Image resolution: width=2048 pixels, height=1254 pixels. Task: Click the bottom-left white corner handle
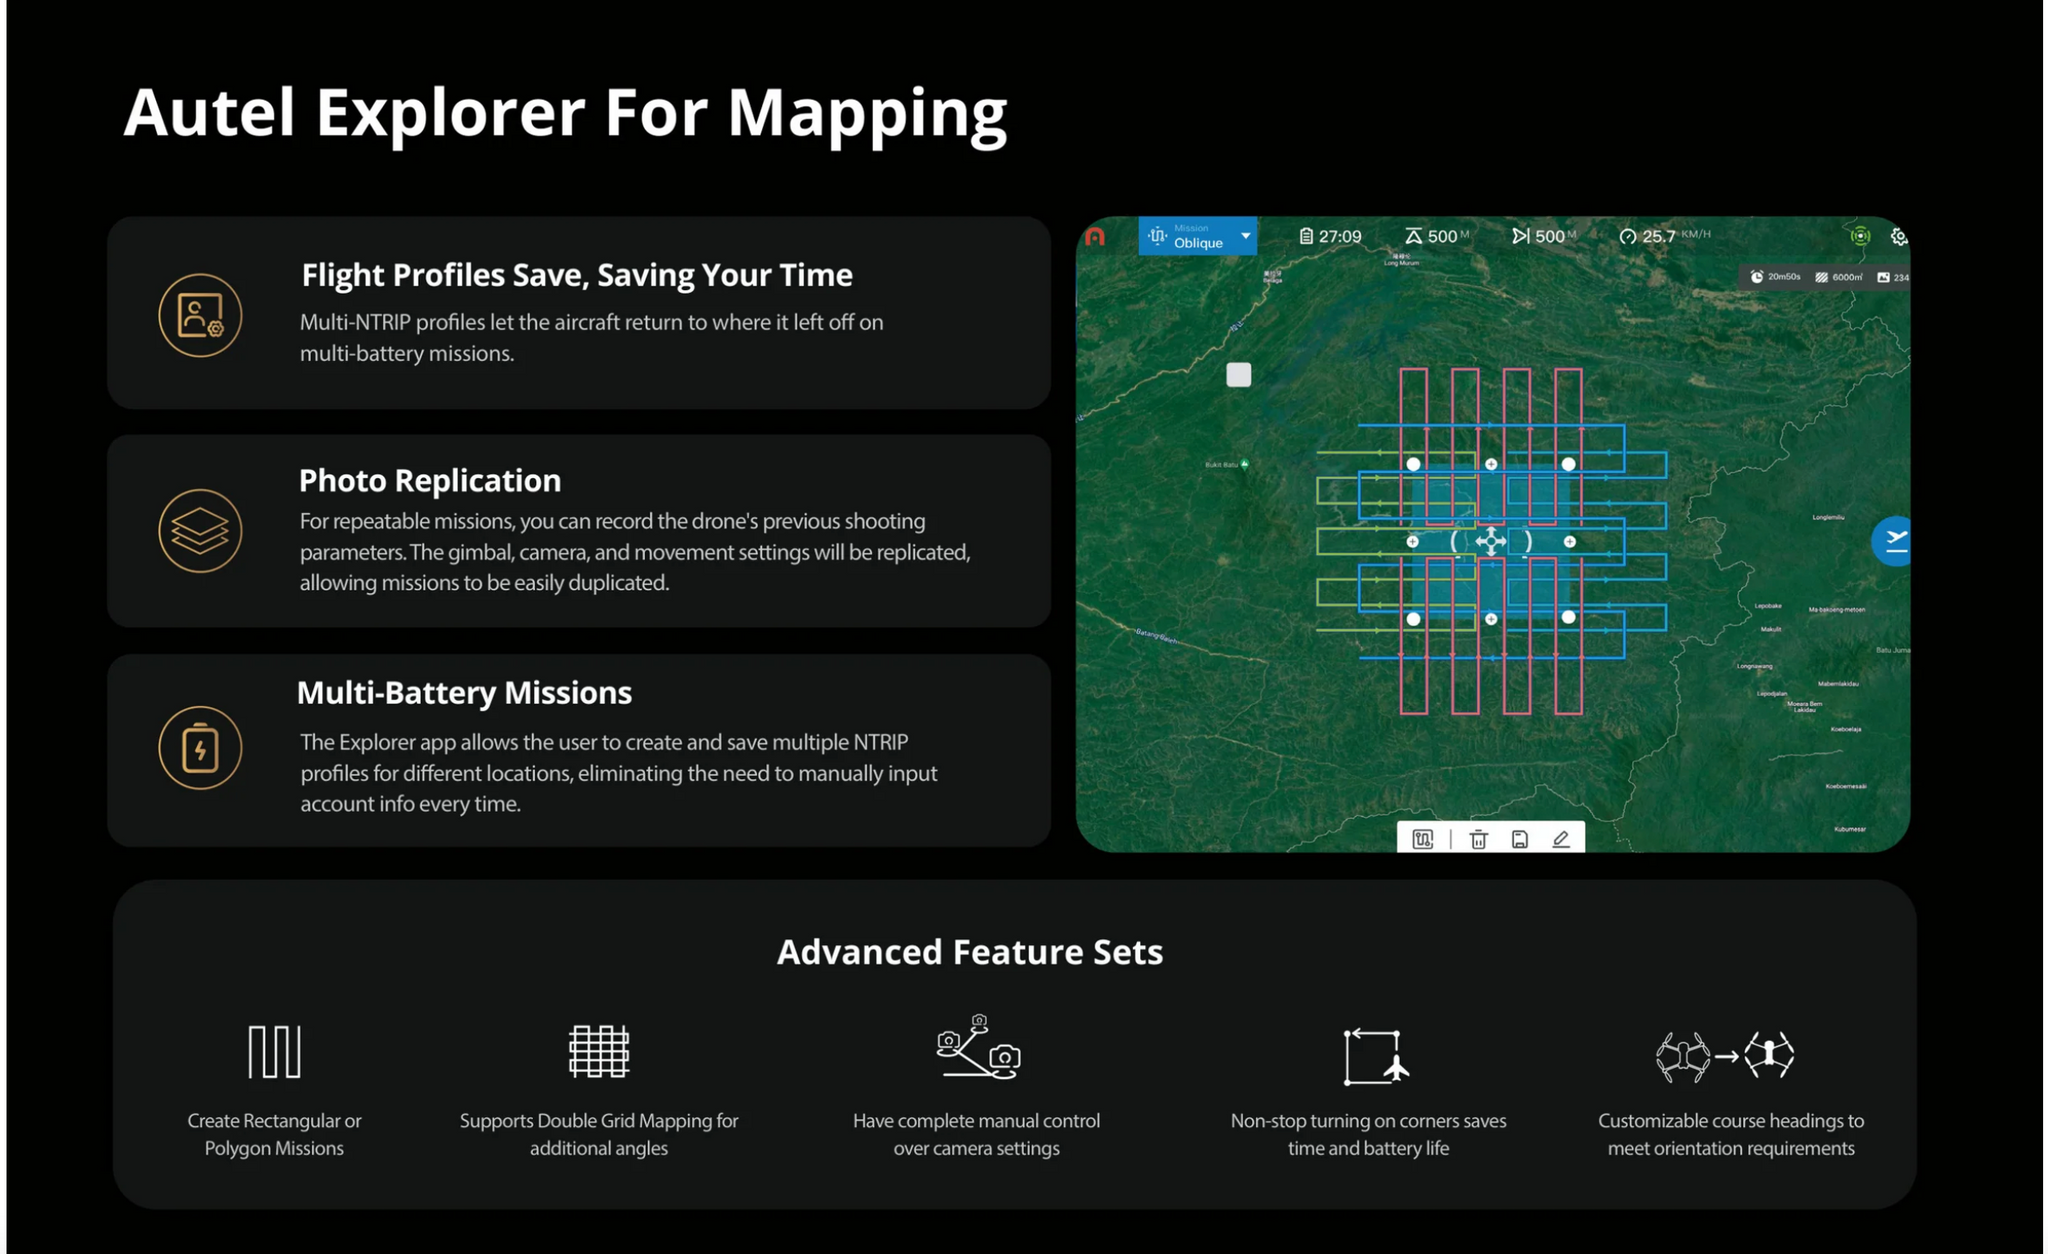[1413, 619]
